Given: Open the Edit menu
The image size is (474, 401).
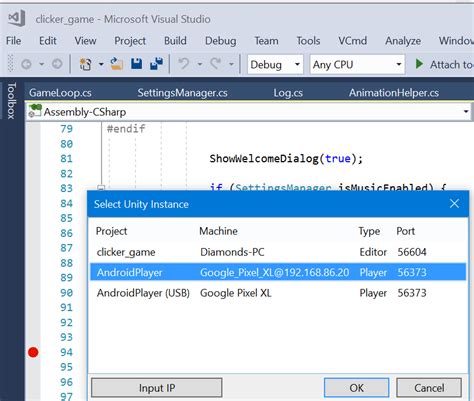Looking at the screenshot, I should tap(48, 41).
